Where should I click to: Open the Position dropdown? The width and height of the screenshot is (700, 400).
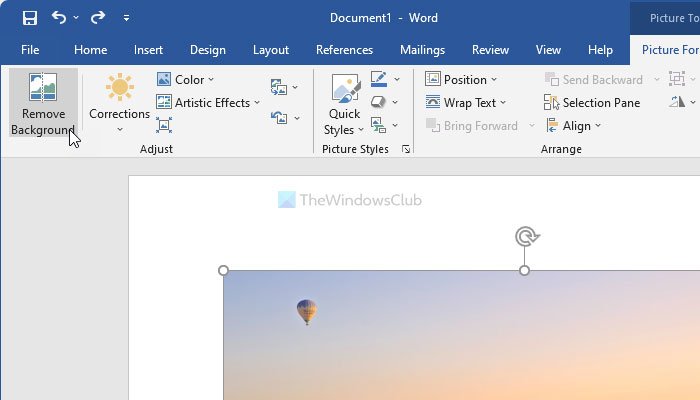[461, 79]
